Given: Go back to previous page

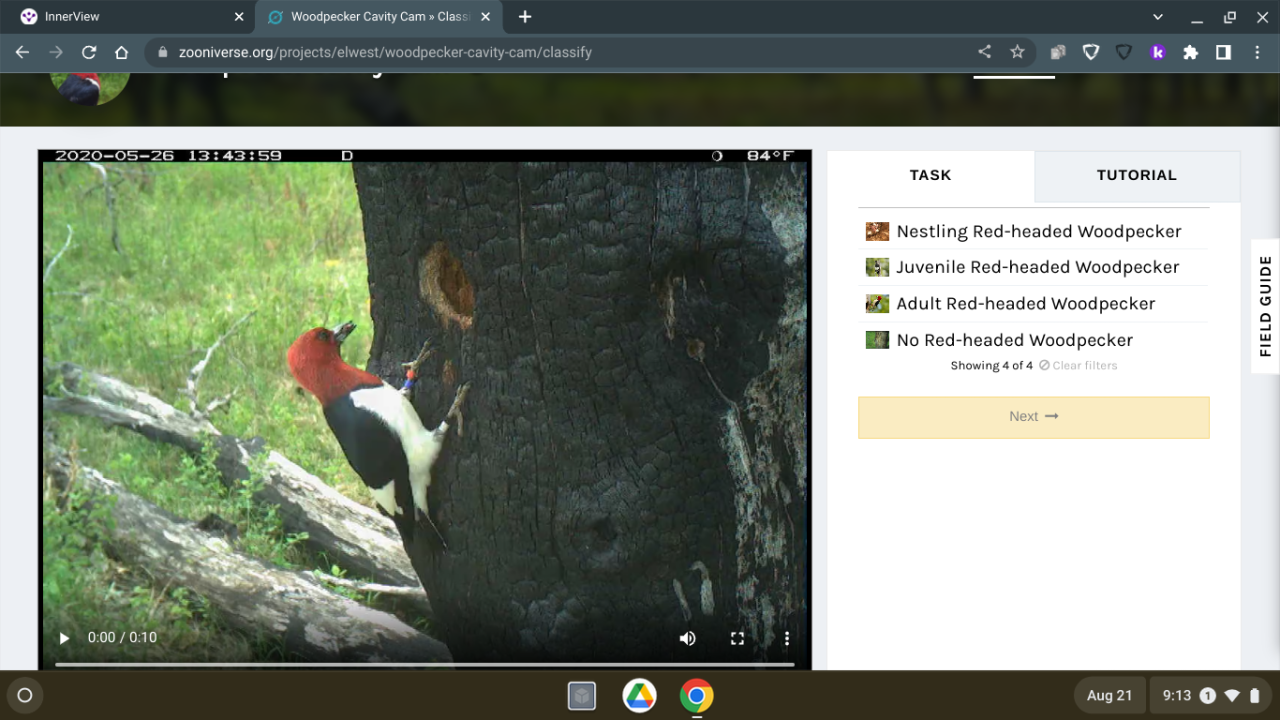Looking at the screenshot, I should 22,52.
